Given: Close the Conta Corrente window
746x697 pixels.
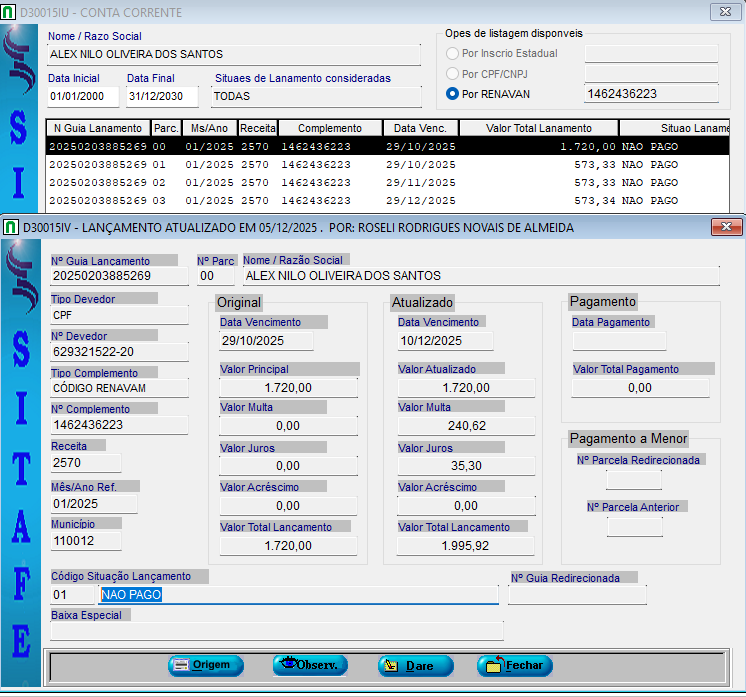Looking at the screenshot, I should point(722,12).
